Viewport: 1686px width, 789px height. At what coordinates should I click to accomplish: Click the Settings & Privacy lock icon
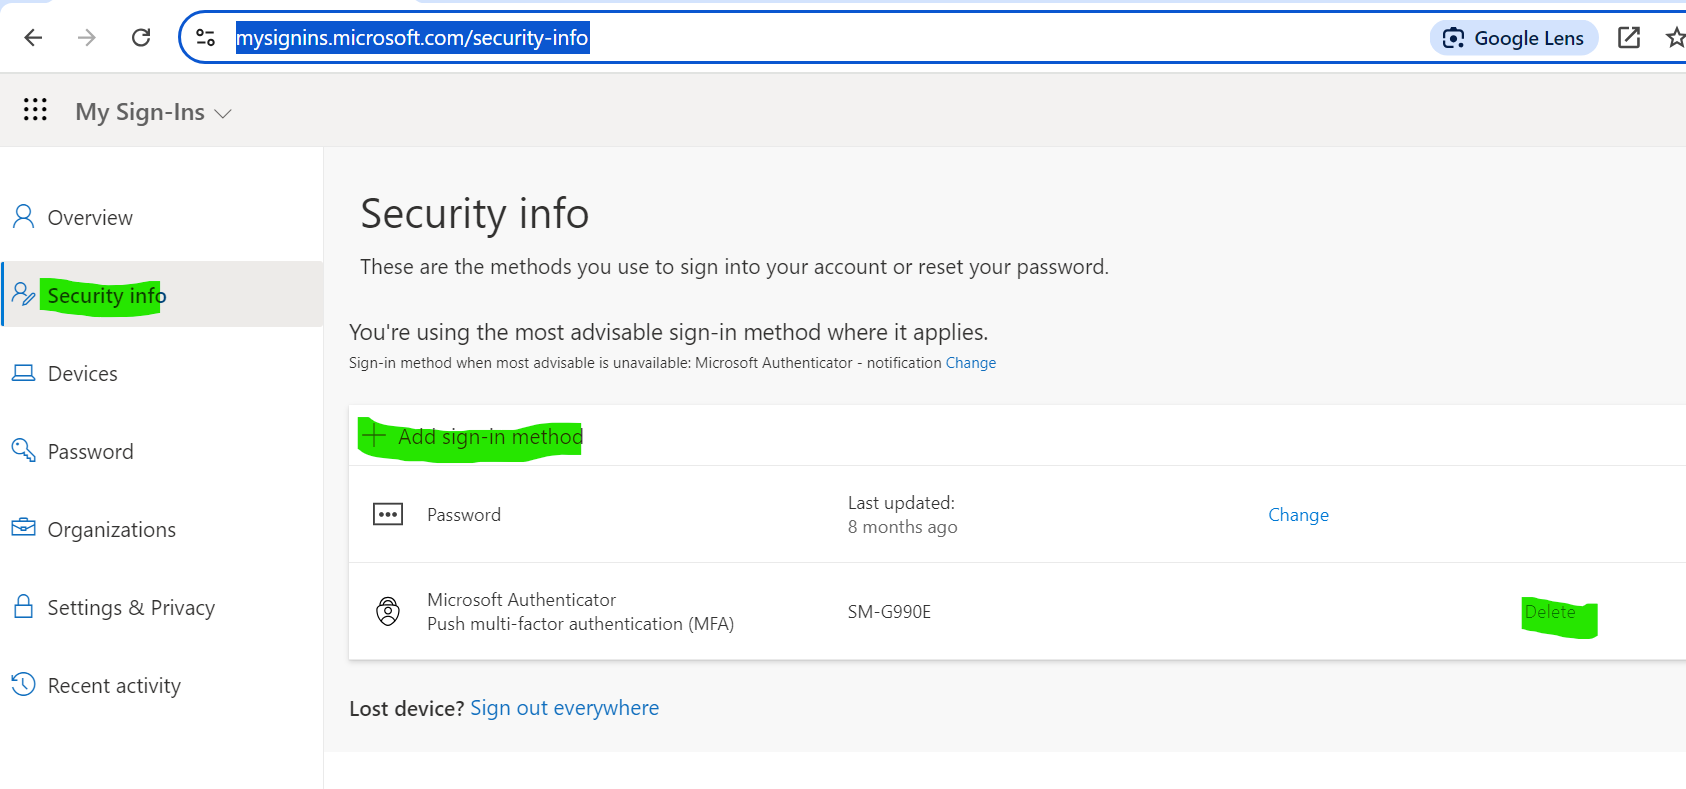point(23,606)
